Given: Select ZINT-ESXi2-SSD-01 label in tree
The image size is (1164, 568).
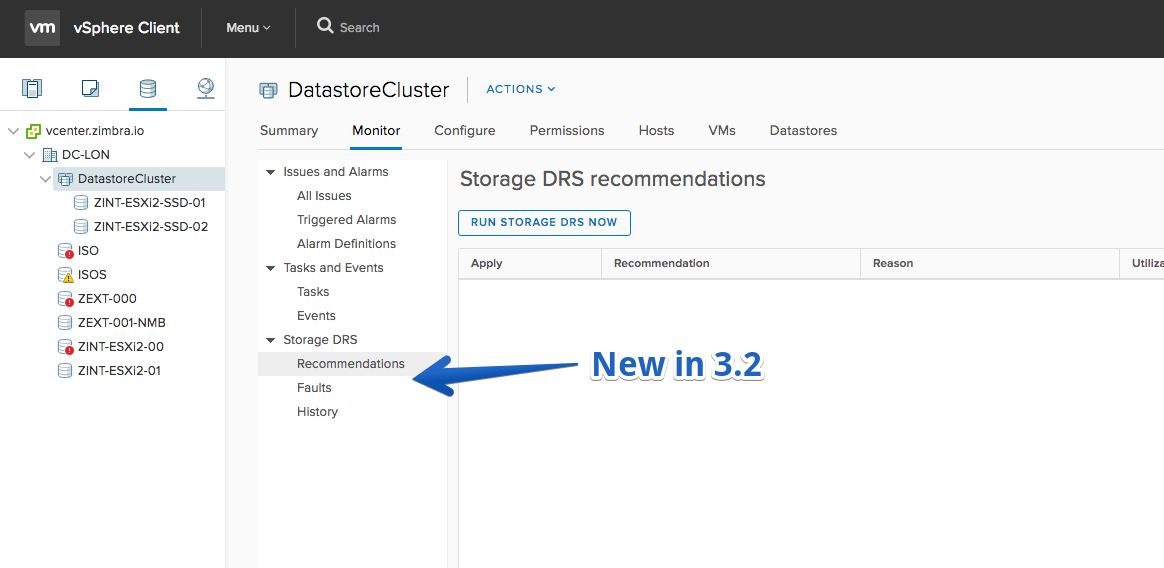Looking at the screenshot, I should [x=149, y=203].
